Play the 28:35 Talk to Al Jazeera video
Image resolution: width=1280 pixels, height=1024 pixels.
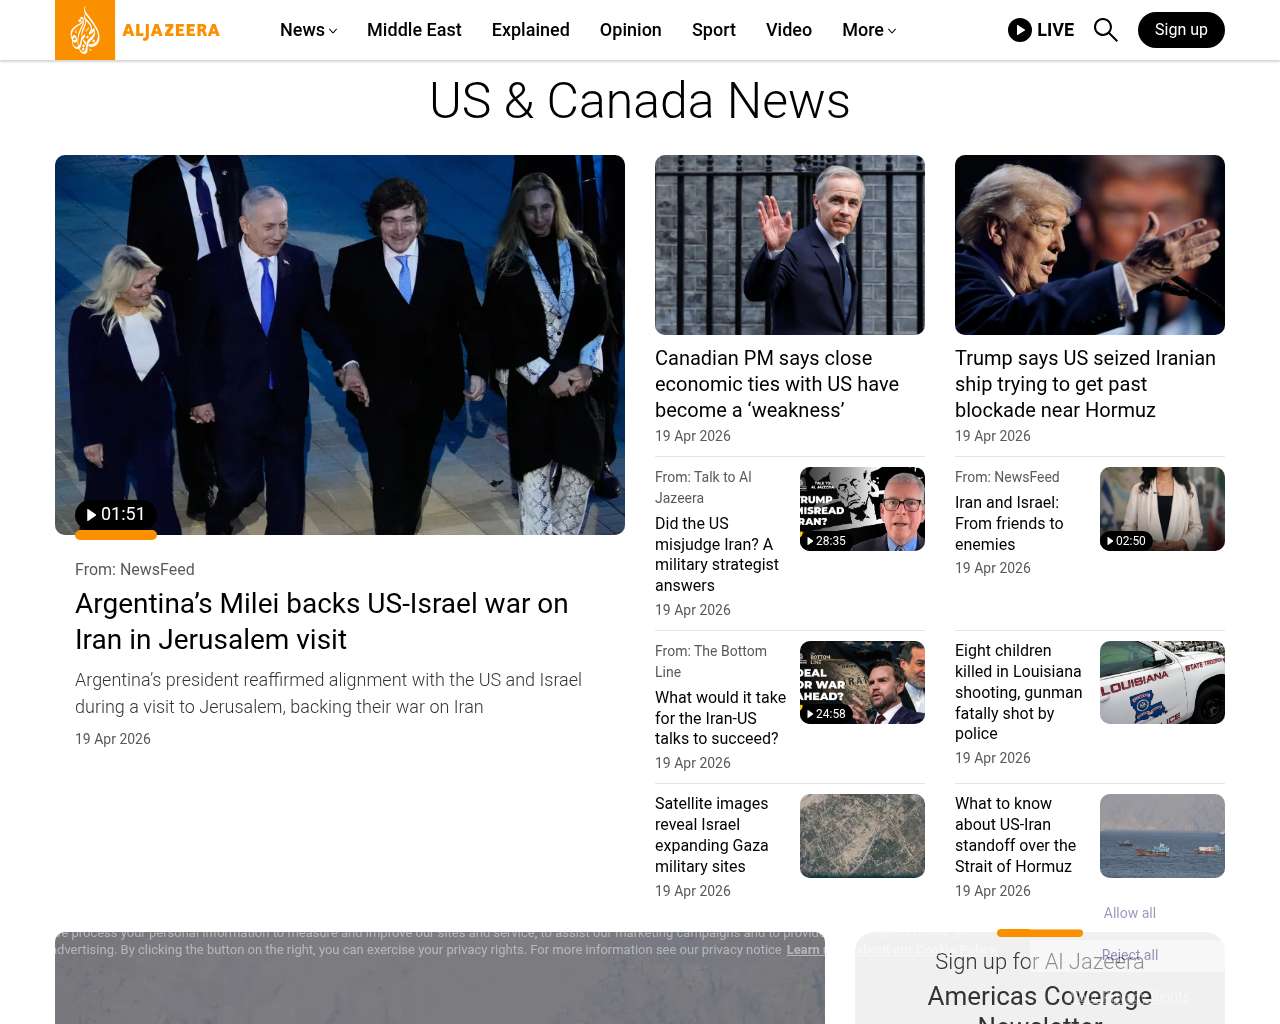tap(826, 541)
